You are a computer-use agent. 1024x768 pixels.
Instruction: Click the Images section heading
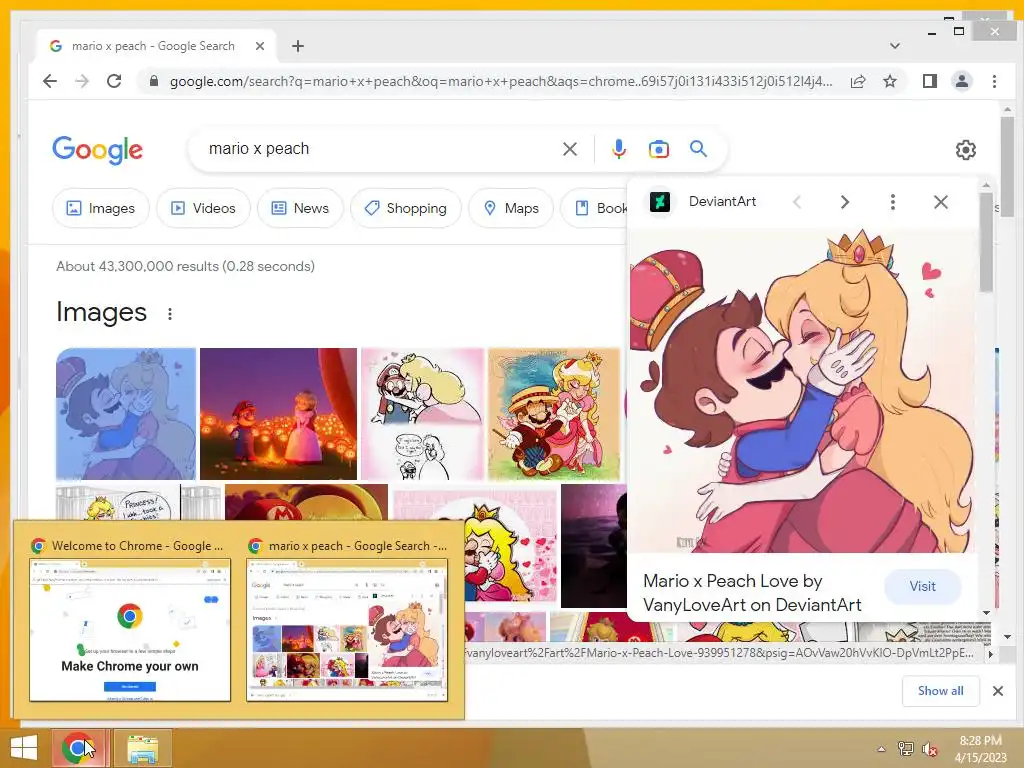tap(101, 312)
